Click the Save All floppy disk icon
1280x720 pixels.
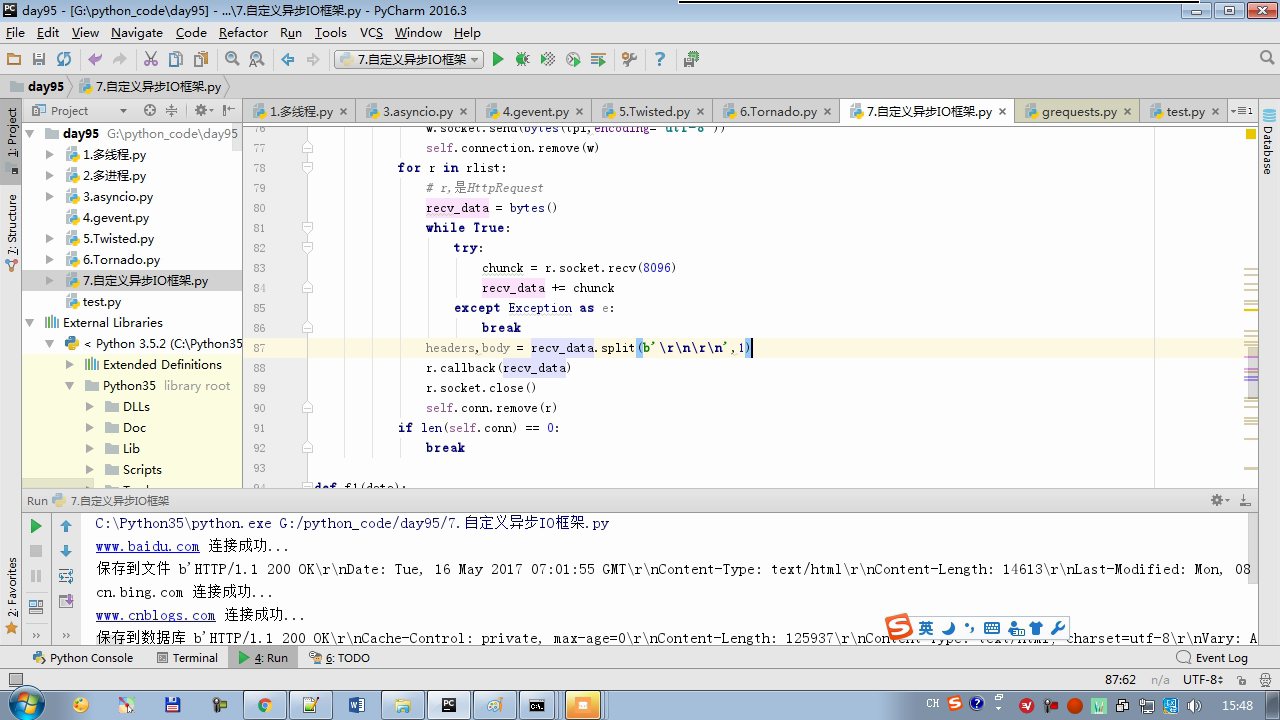click(x=39, y=60)
